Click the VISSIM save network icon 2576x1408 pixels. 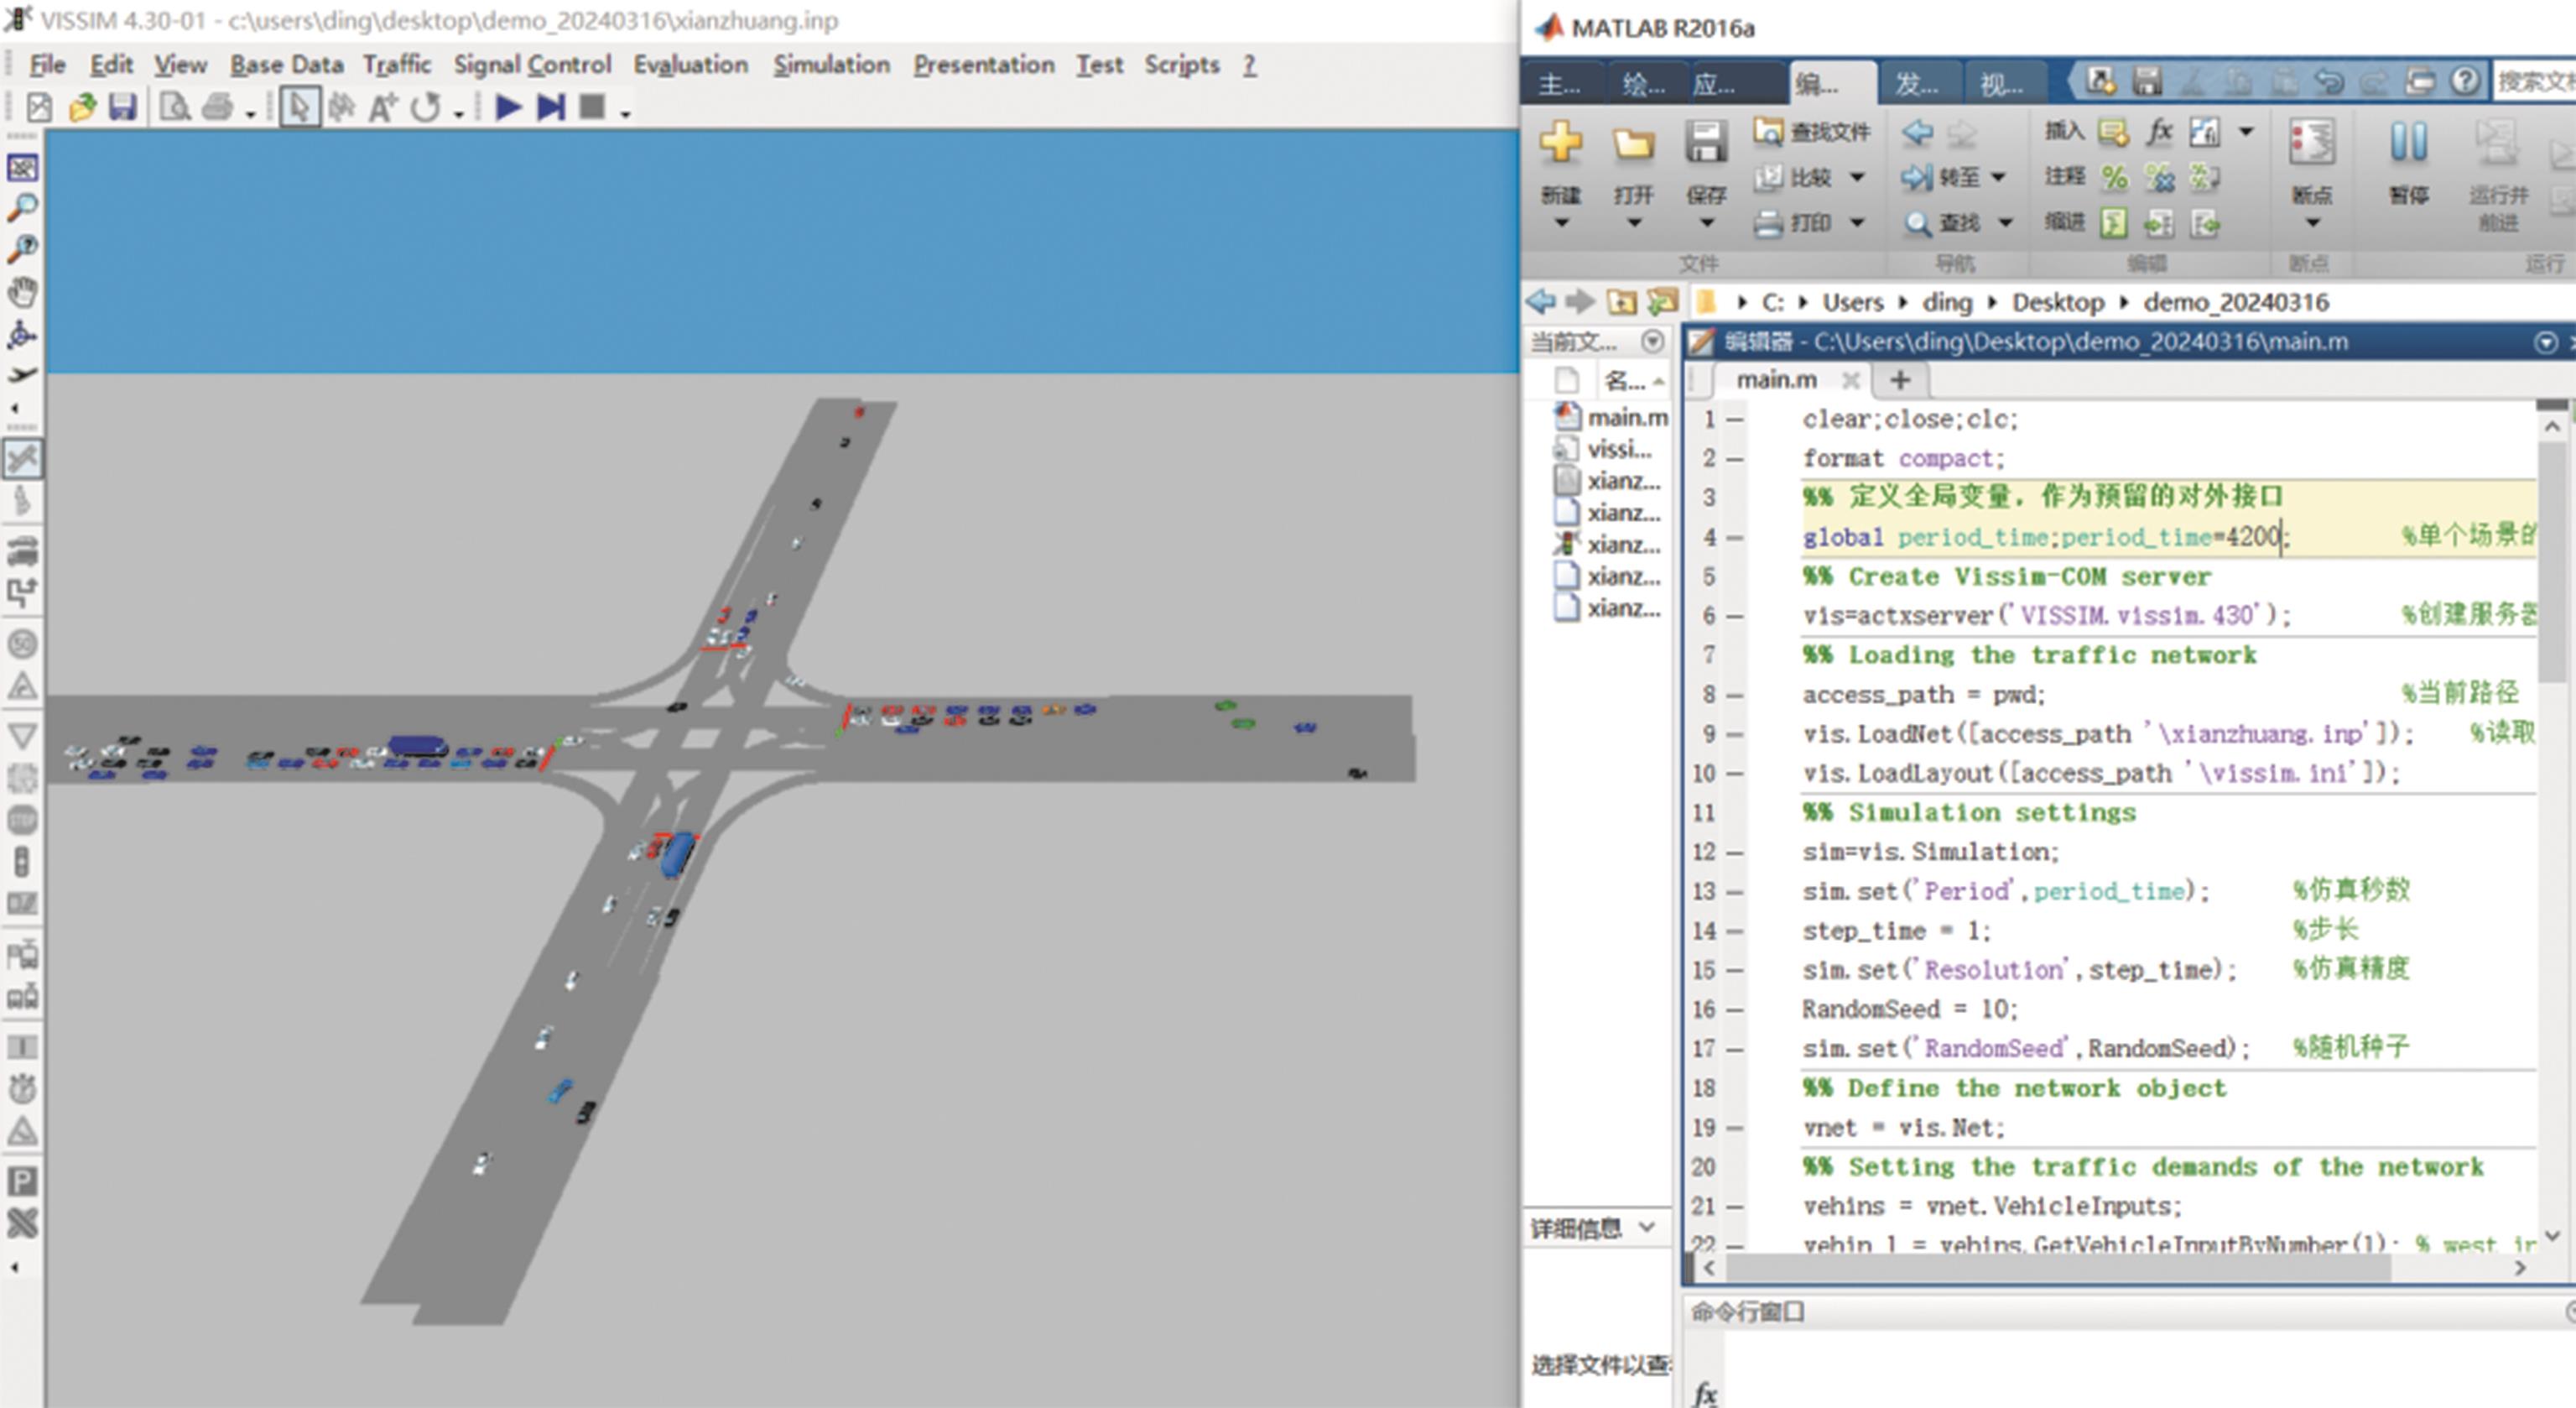click(x=122, y=107)
